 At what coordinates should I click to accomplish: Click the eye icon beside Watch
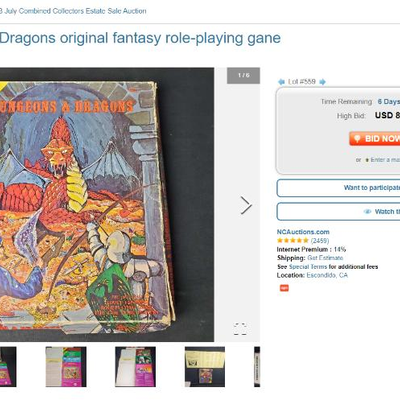coord(367,212)
